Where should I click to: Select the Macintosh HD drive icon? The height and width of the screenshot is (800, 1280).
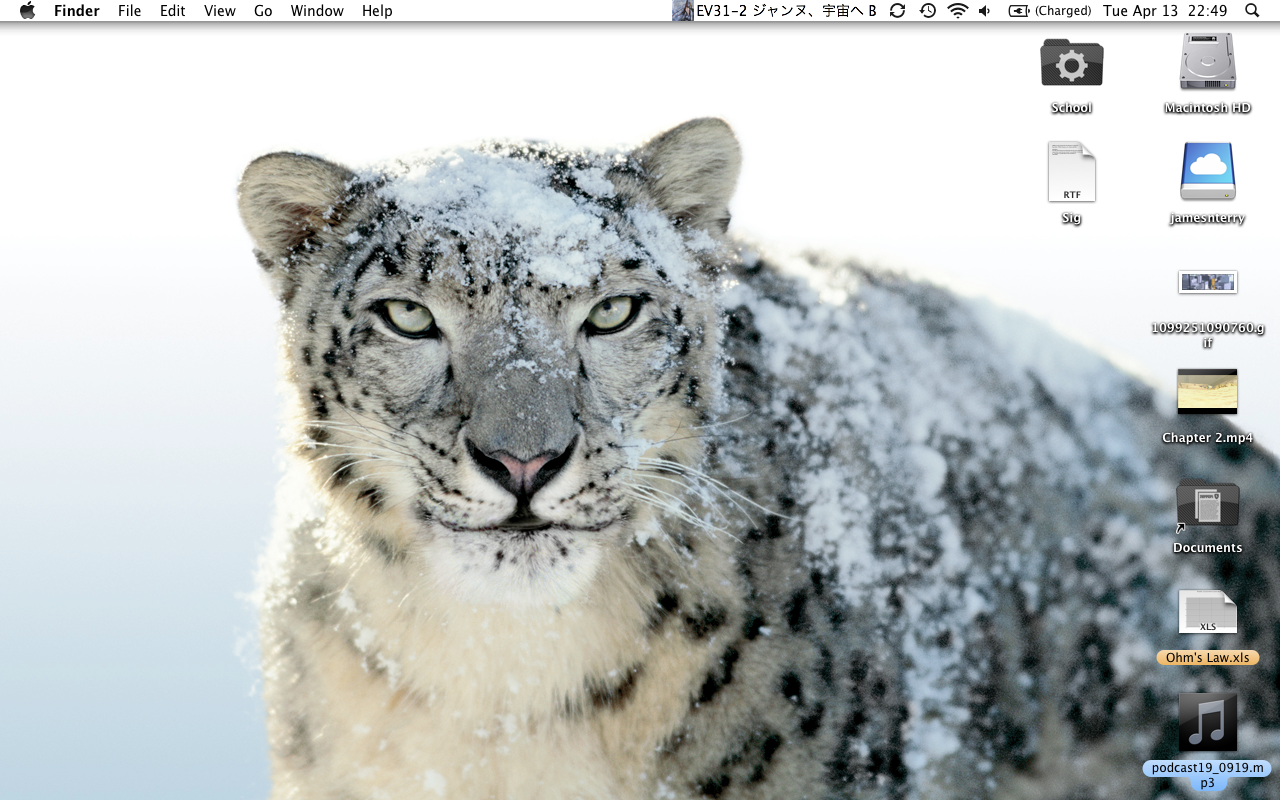point(1208,61)
